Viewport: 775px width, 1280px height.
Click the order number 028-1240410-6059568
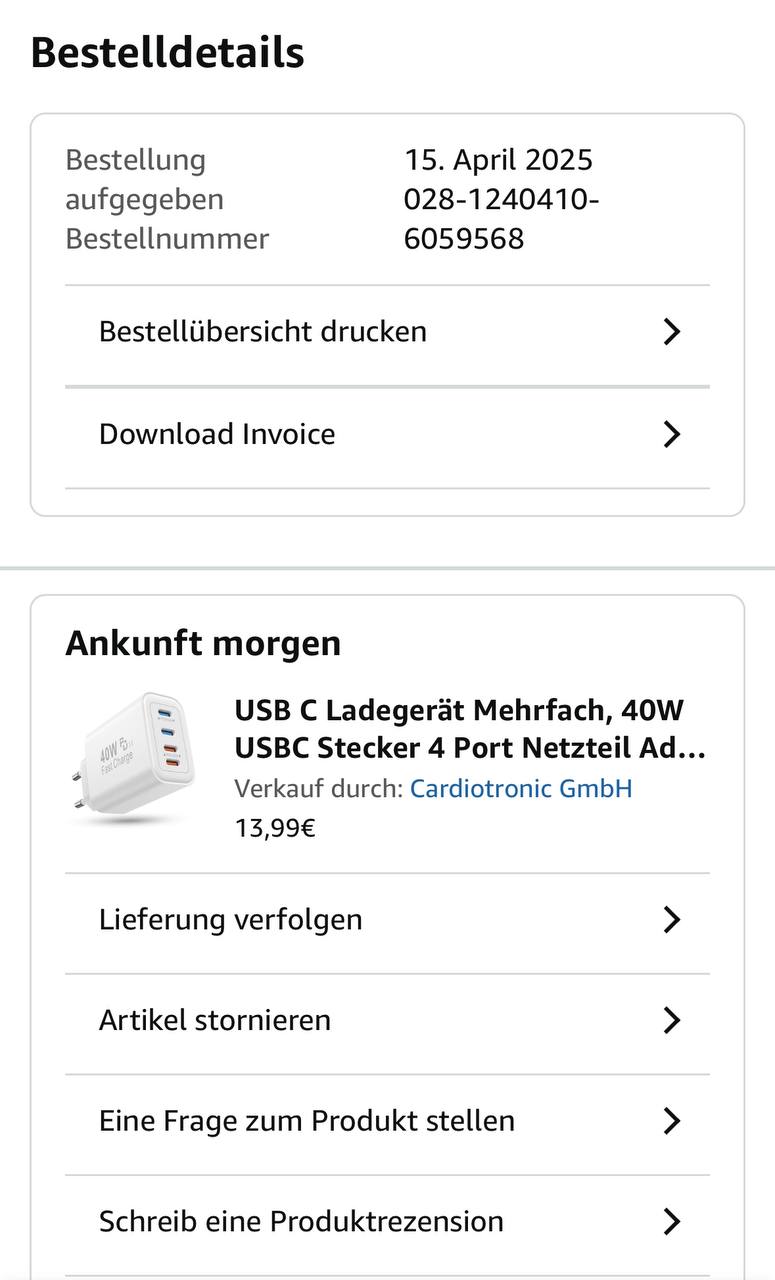click(500, 219)
